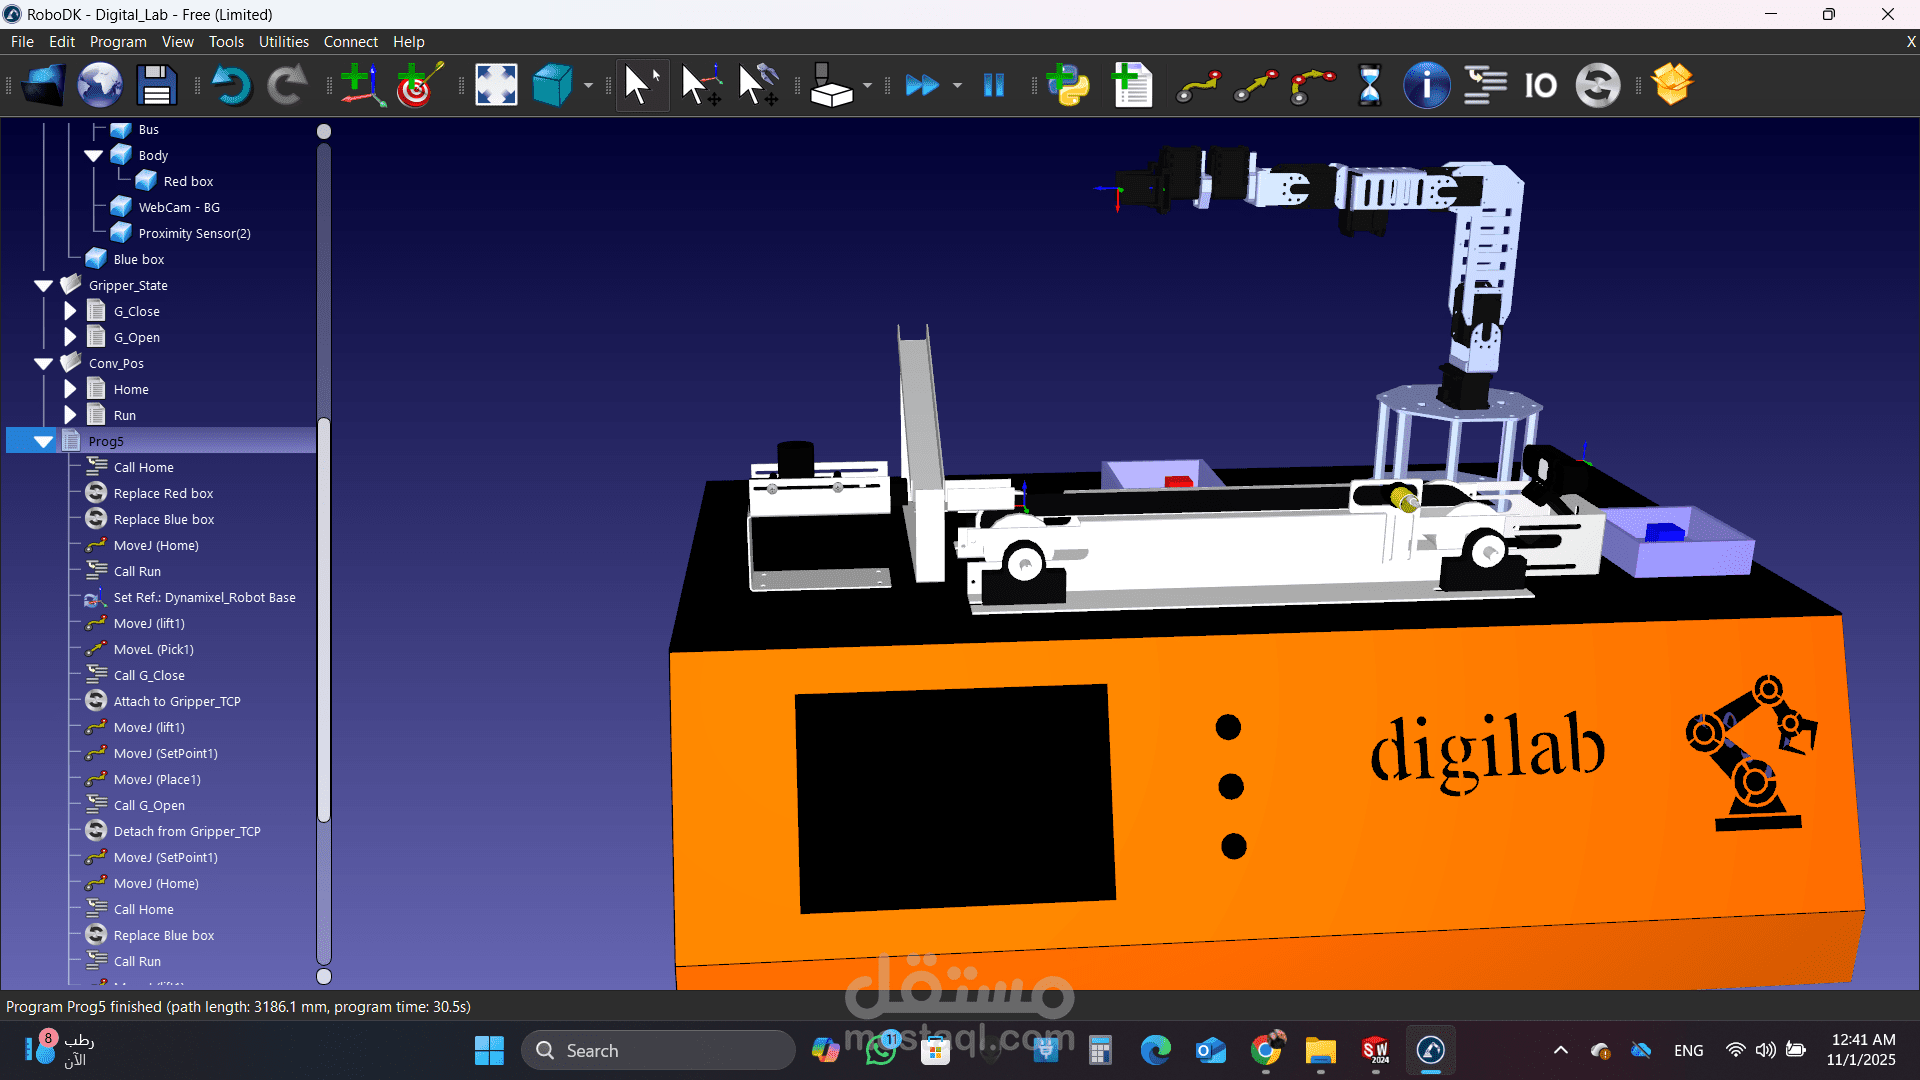Open the Tools menu

coord(226,41)
